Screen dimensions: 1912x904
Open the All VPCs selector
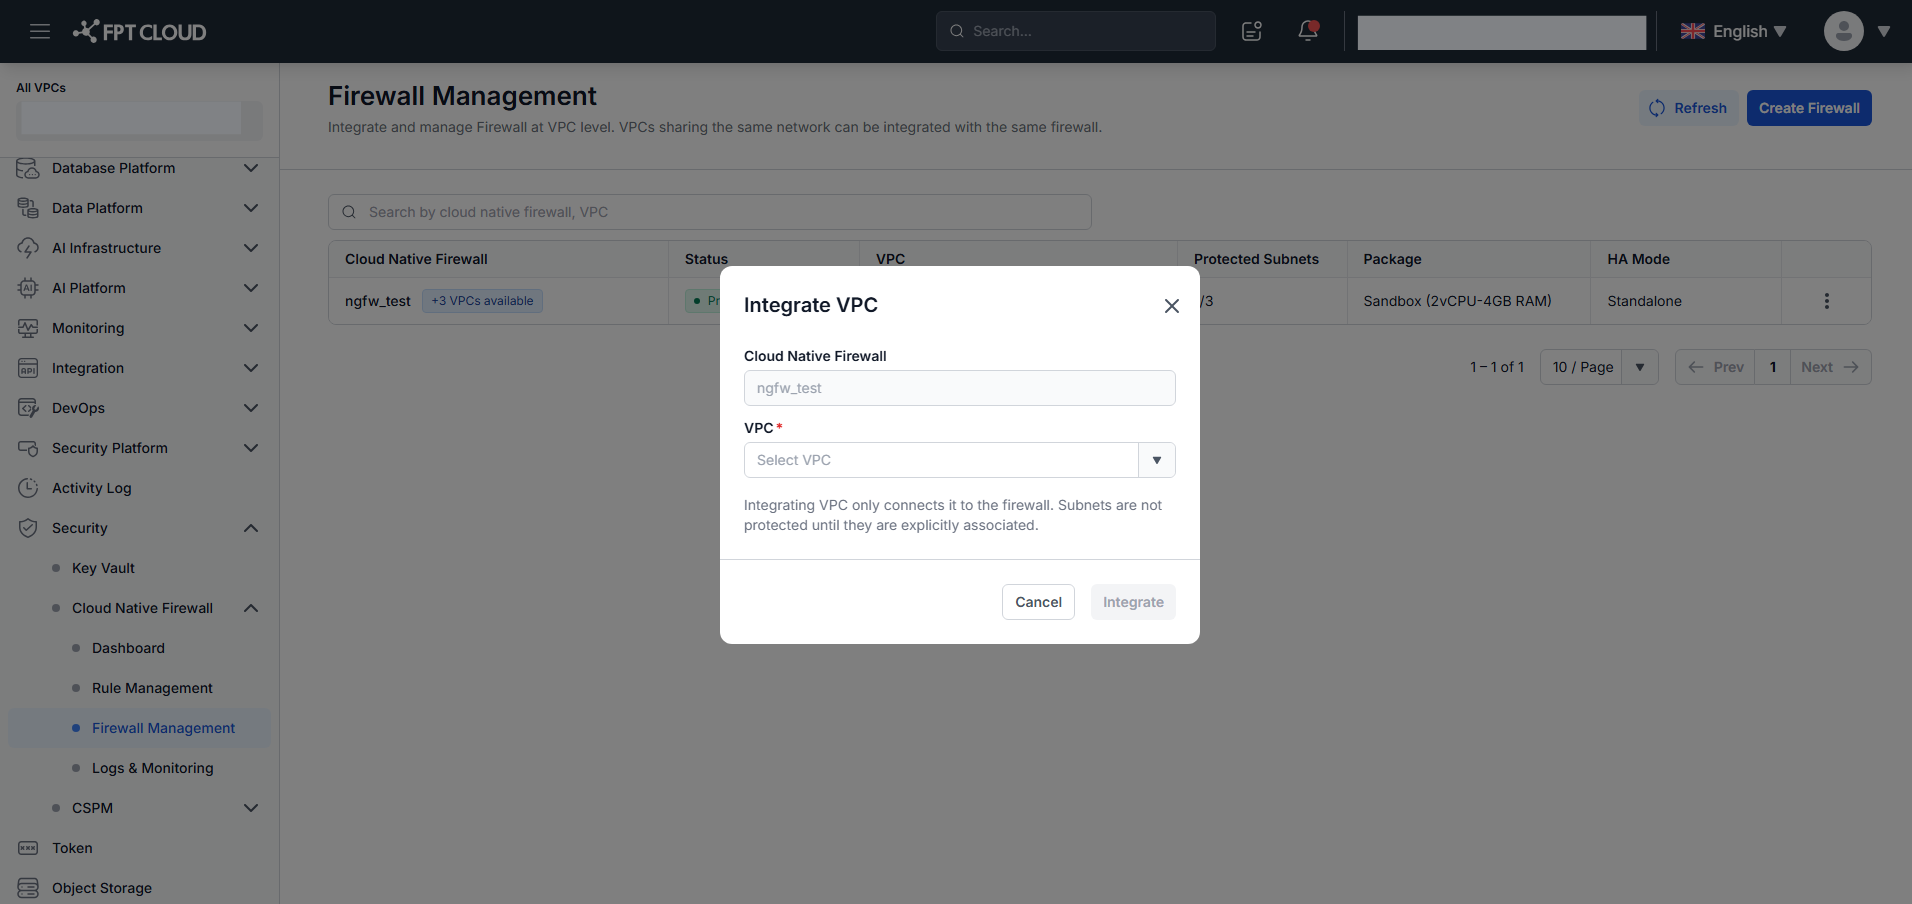(139, 119)
